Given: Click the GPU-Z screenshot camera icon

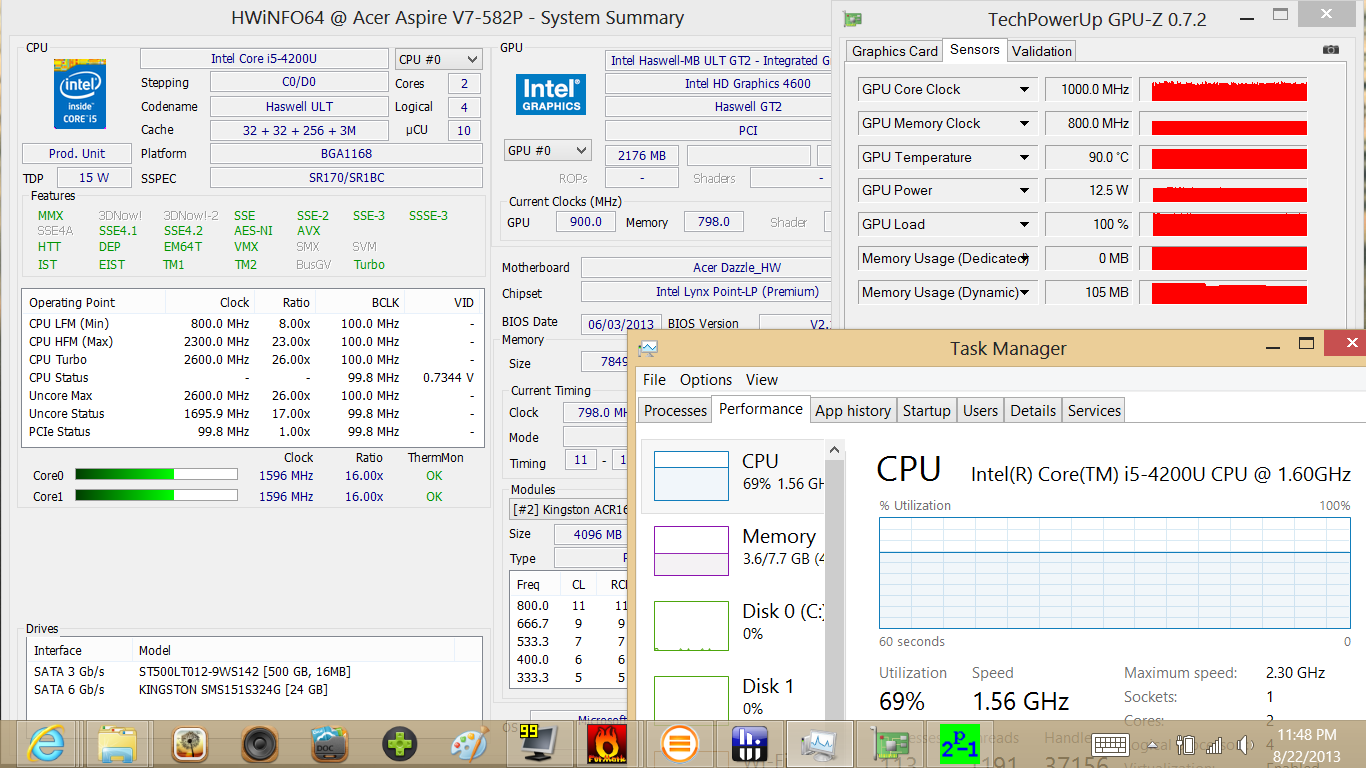Looking at the screenshot, I should click(1330, 50).
